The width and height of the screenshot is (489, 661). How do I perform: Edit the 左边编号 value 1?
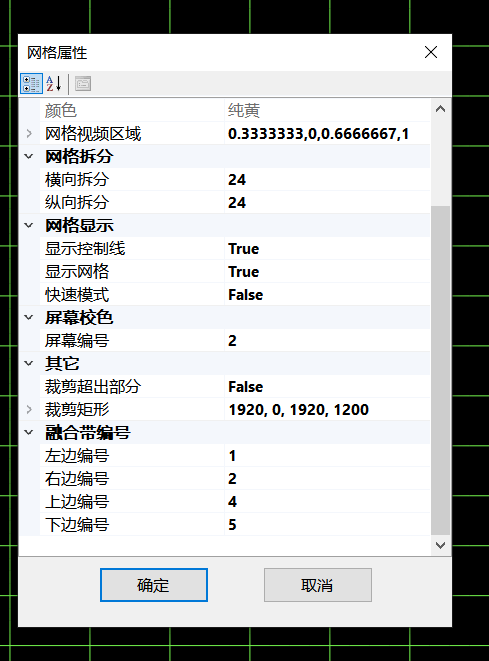327,455
